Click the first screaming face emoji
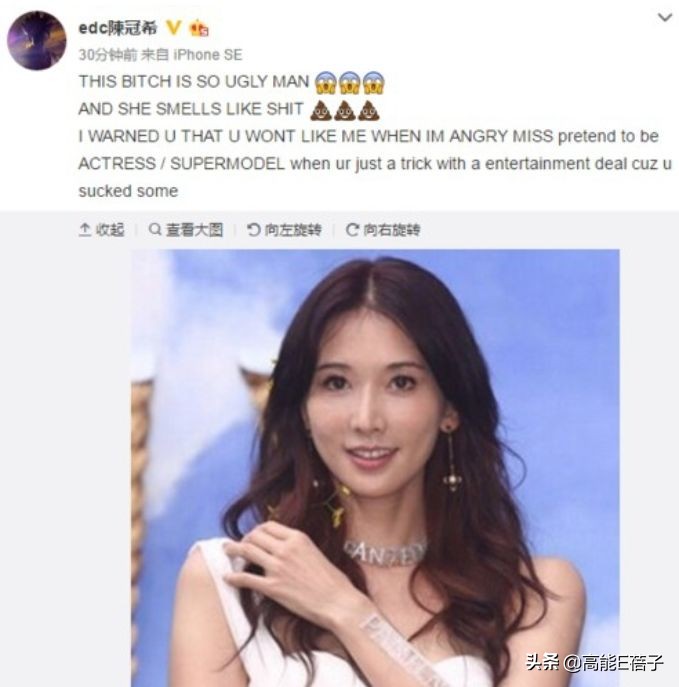 [326, 82]
